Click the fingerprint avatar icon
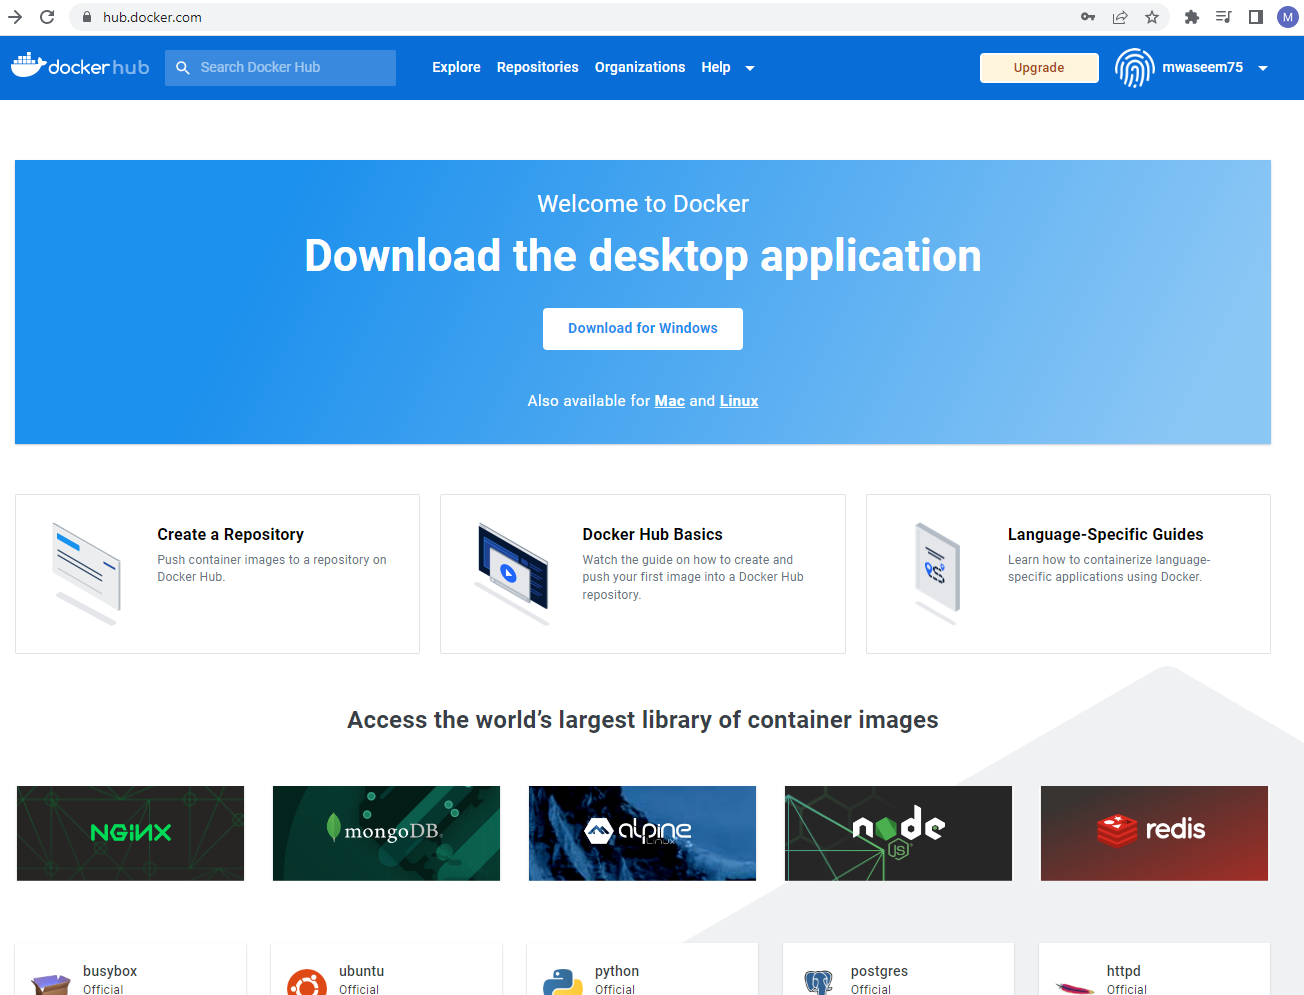Screen dimensions: 1304x995 (x=1134, y=68)
